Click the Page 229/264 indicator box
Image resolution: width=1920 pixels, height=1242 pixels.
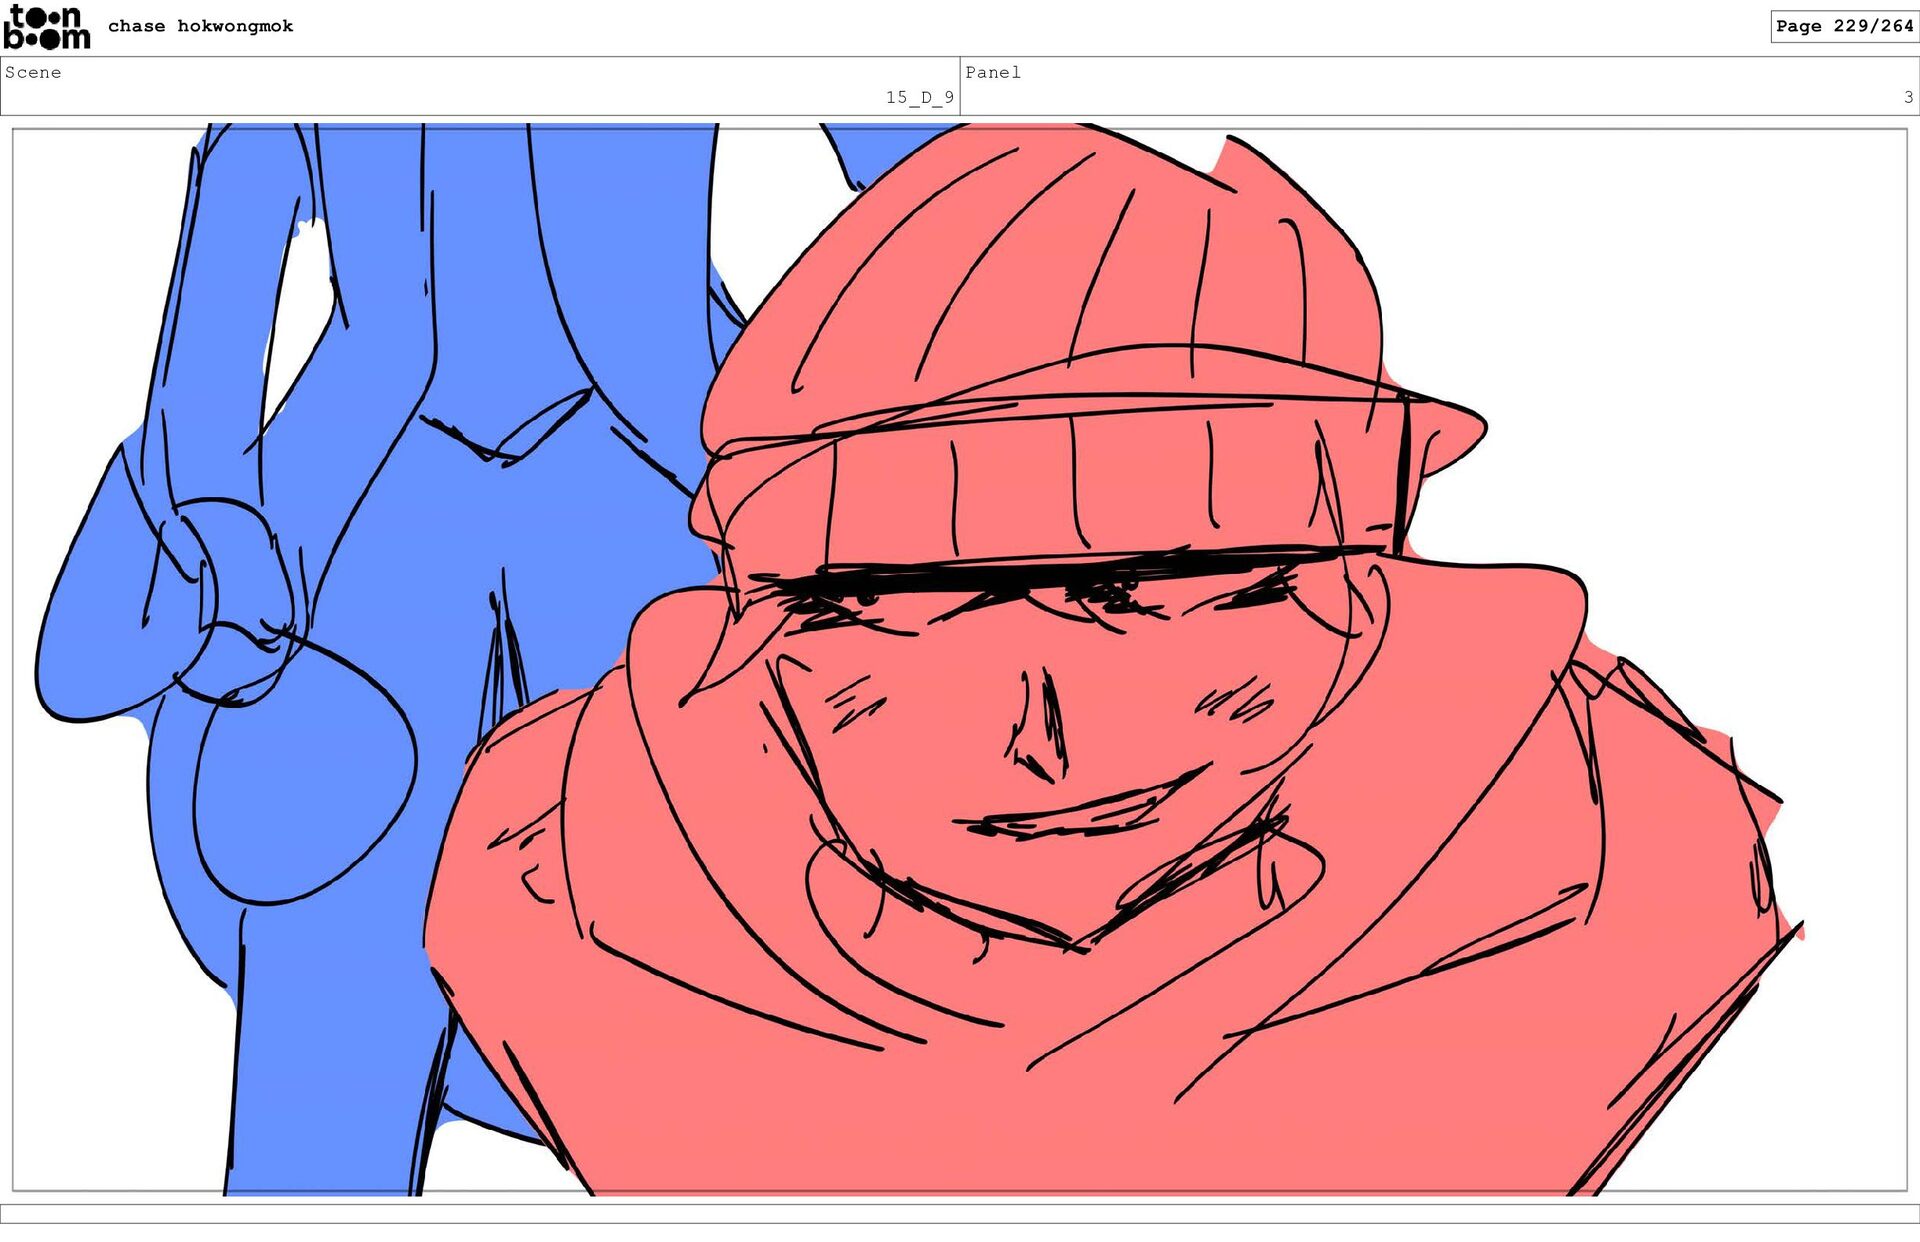coord(1843,26)
